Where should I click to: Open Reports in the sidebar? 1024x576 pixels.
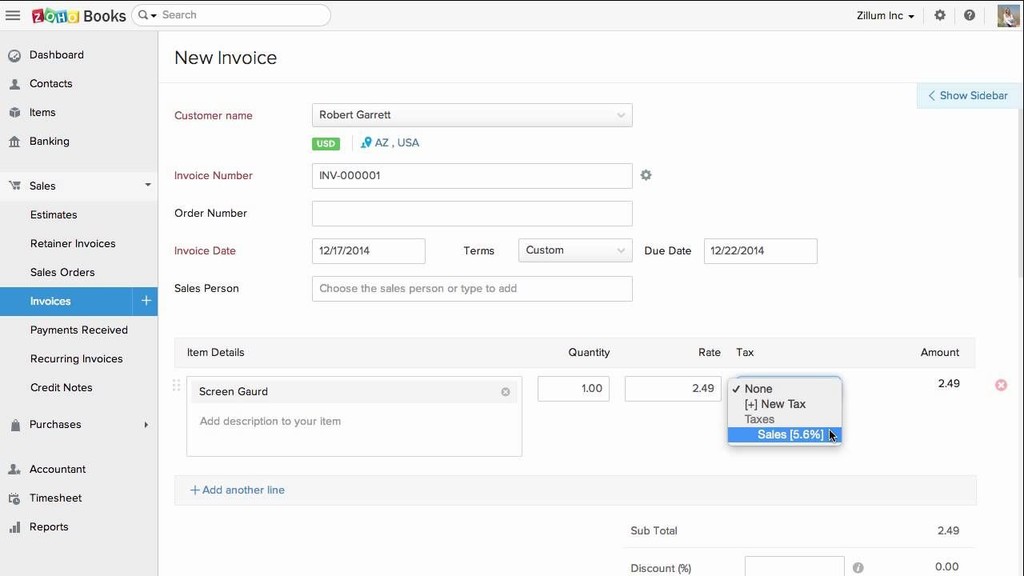pyautogui.click(x=48, y=527)
